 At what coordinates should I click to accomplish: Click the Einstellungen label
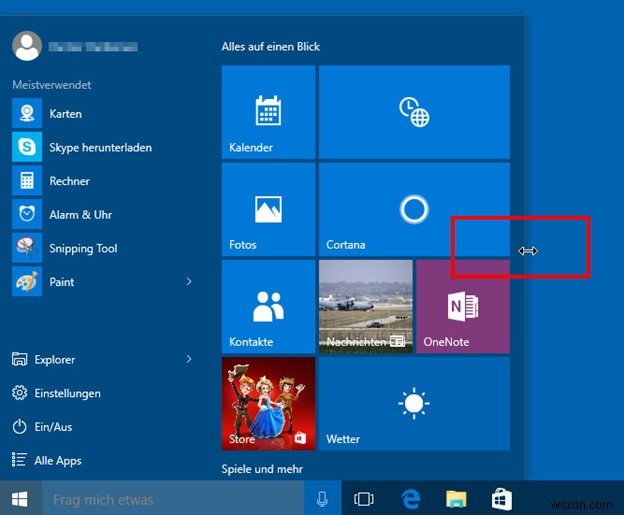click(x=68, y=394)
